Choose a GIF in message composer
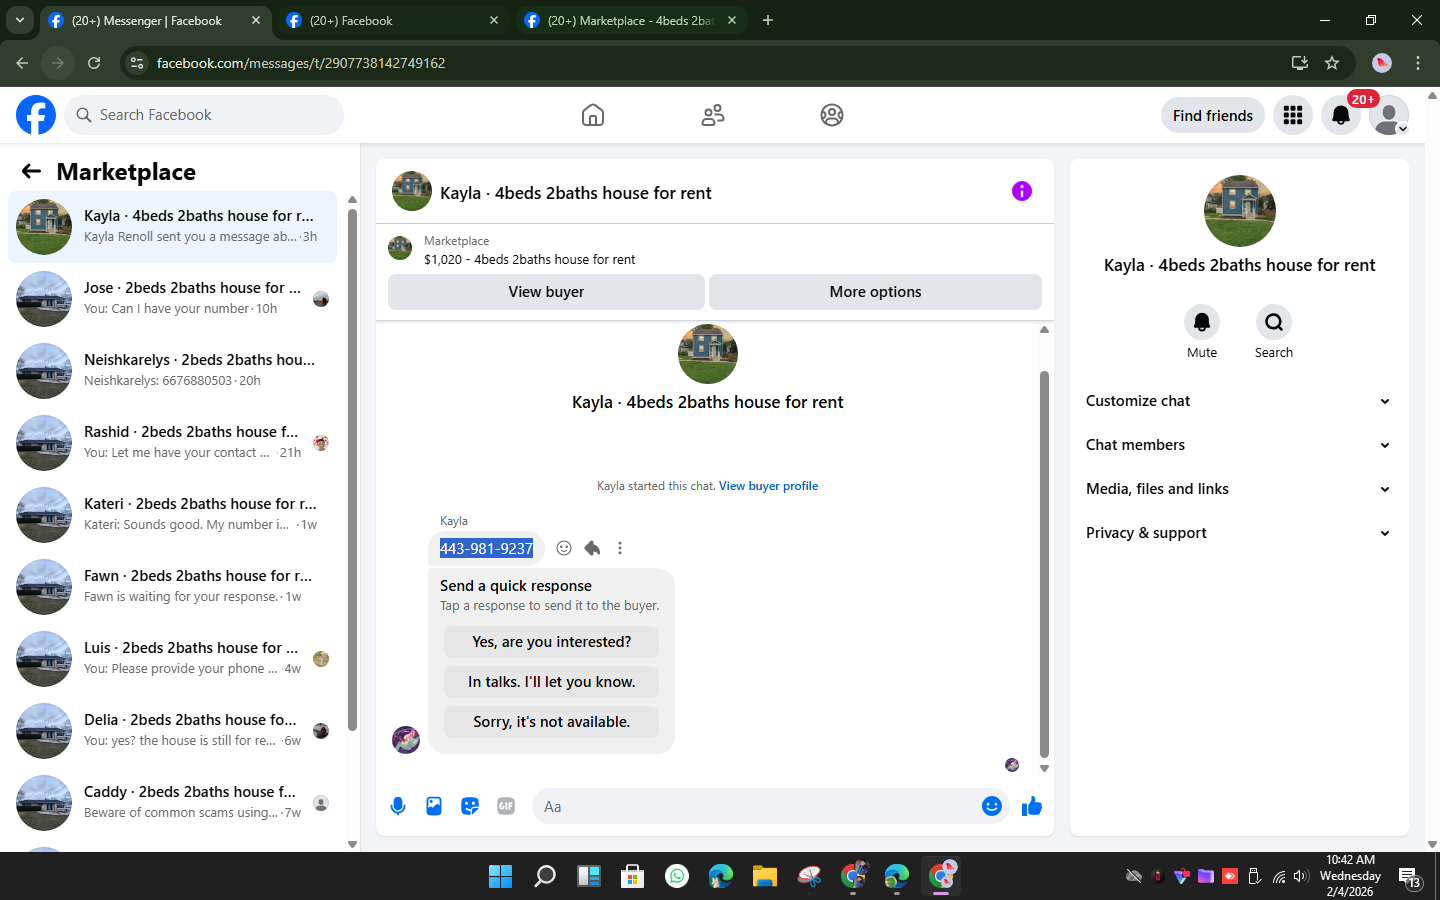 coord(506,806)
